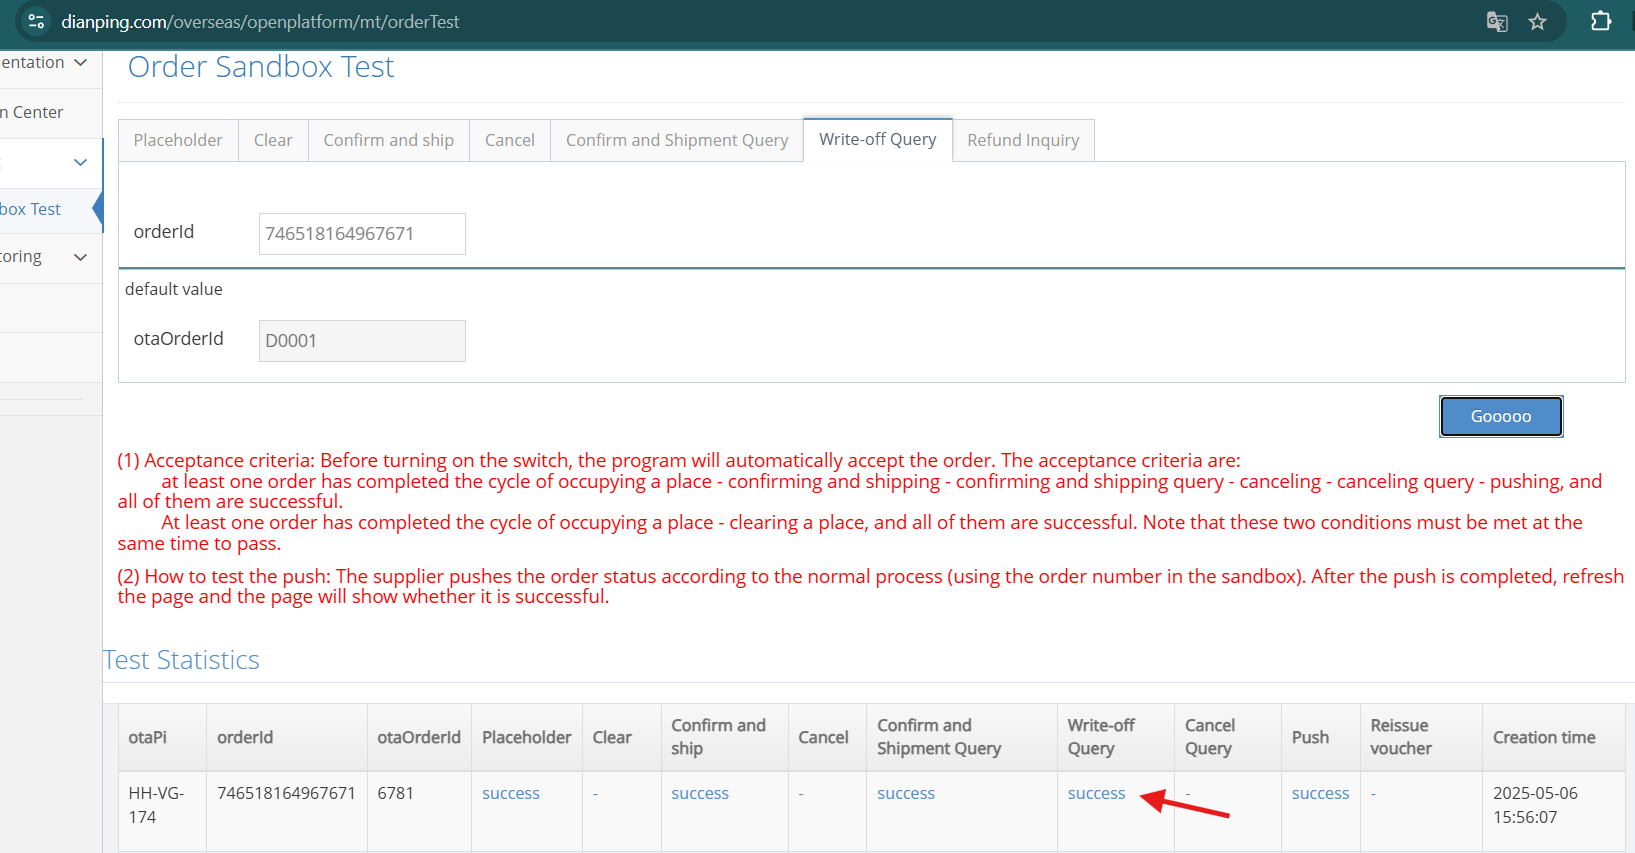Screen dimensions: 1635x853
Task: Bookmark this page with the star icon
Action: click(x=1537, y=22)
